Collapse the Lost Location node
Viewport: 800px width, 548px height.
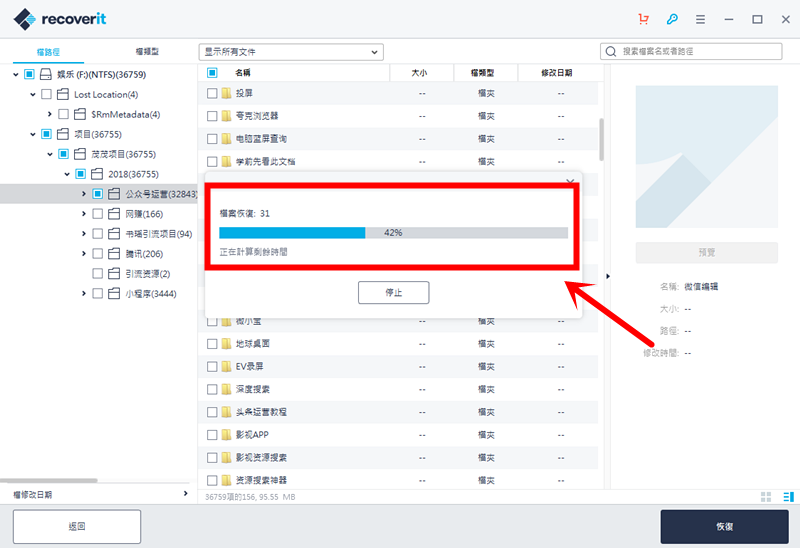(33, 94)
